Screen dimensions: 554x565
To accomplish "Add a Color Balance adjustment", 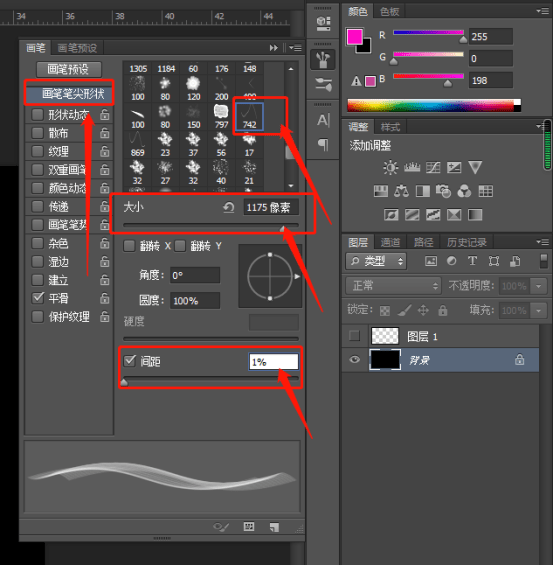I will click(401, 191).
